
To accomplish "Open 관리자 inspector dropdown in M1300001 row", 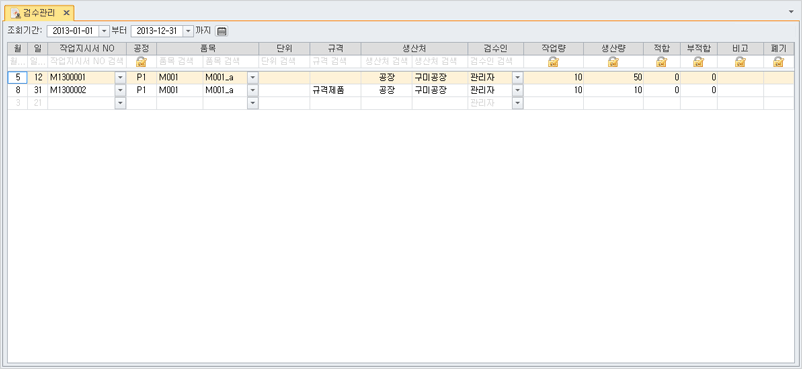I will click(517, 78).
